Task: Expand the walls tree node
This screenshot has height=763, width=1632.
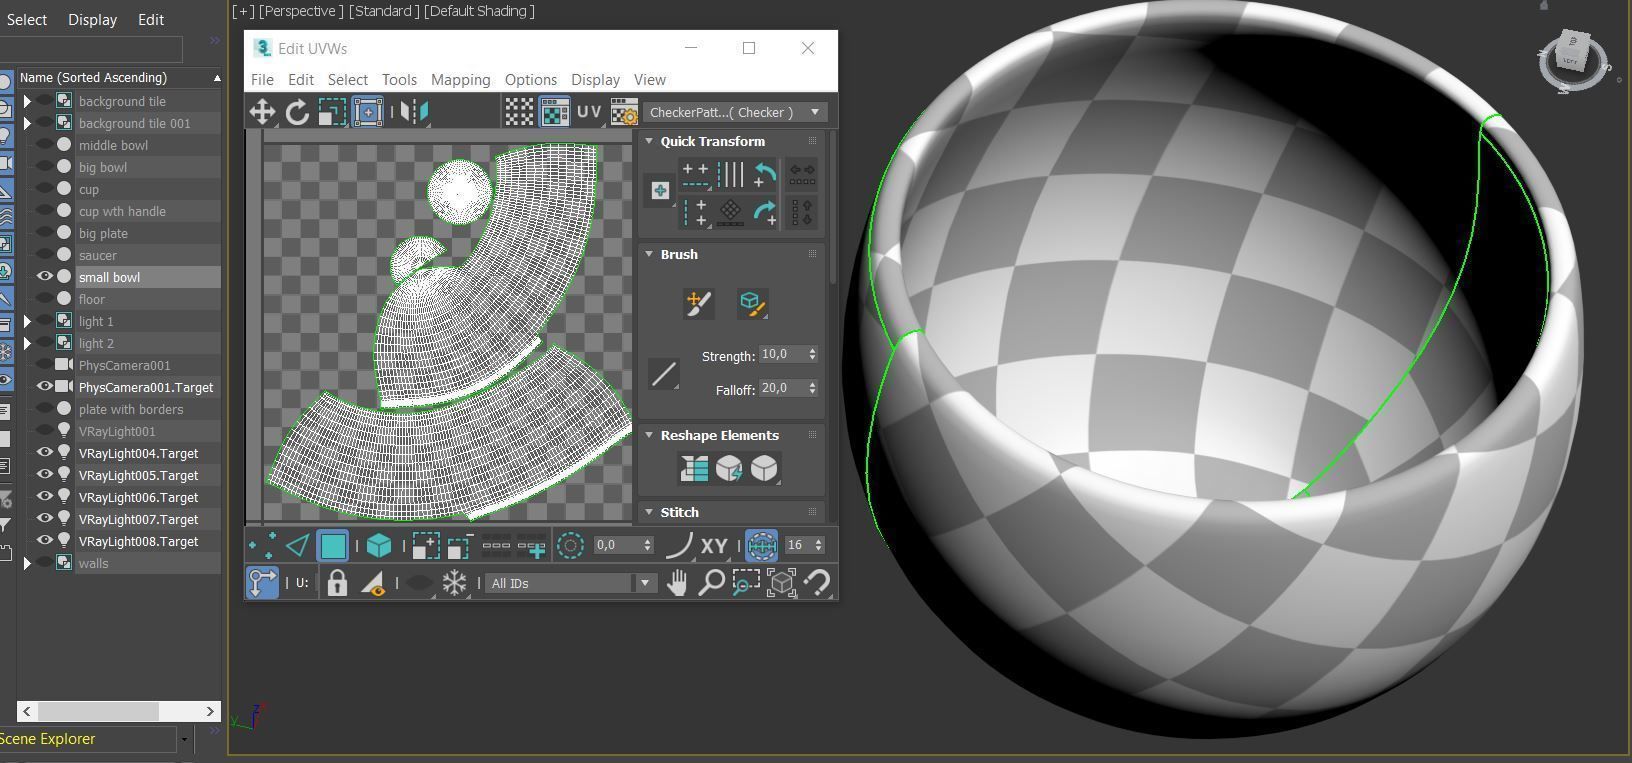Action: pyautogui.click(x=27, y=563)
